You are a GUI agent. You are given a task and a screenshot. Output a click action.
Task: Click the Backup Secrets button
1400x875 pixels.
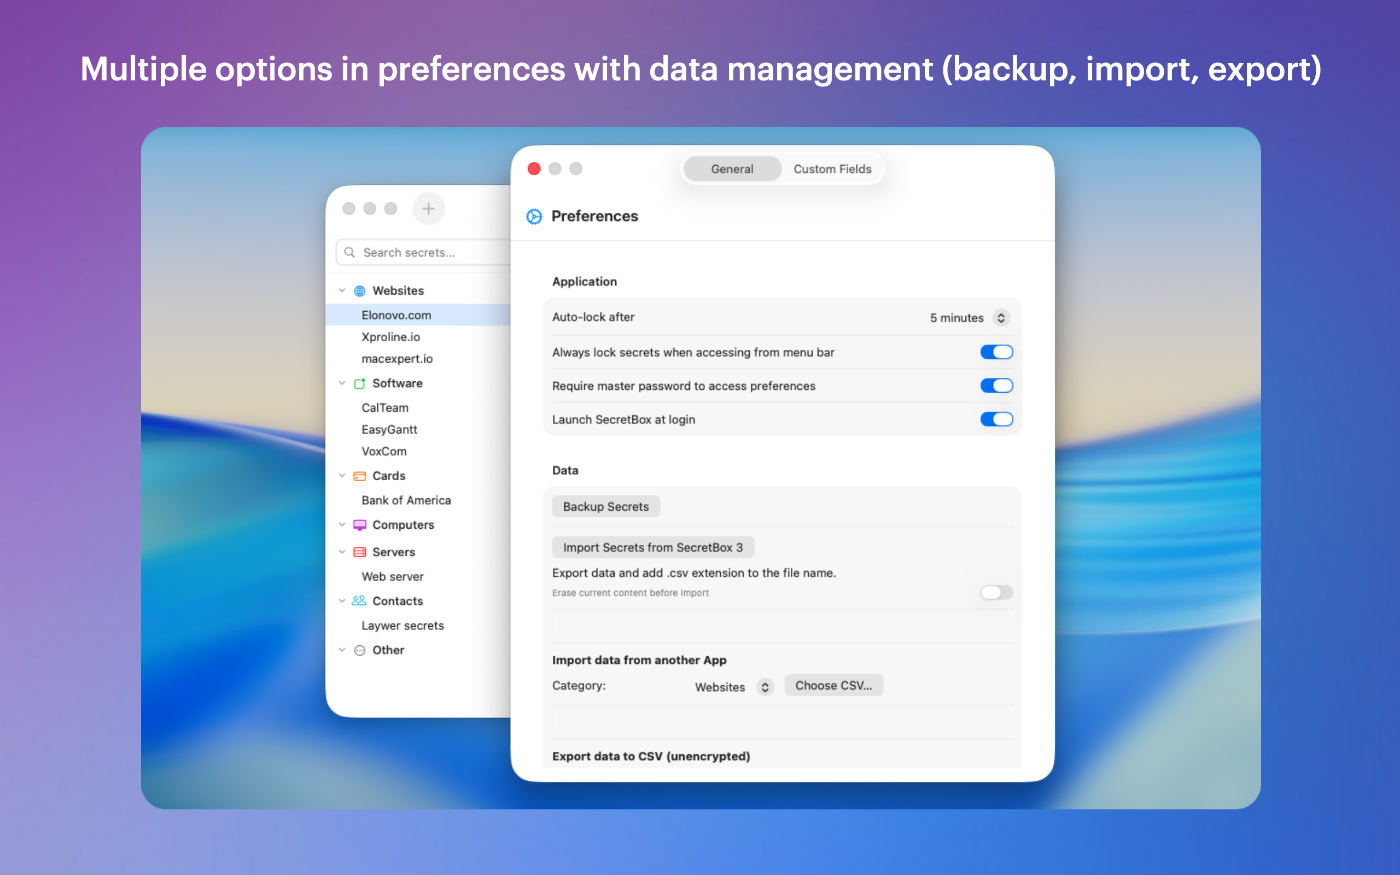click(x=606, y=507)
